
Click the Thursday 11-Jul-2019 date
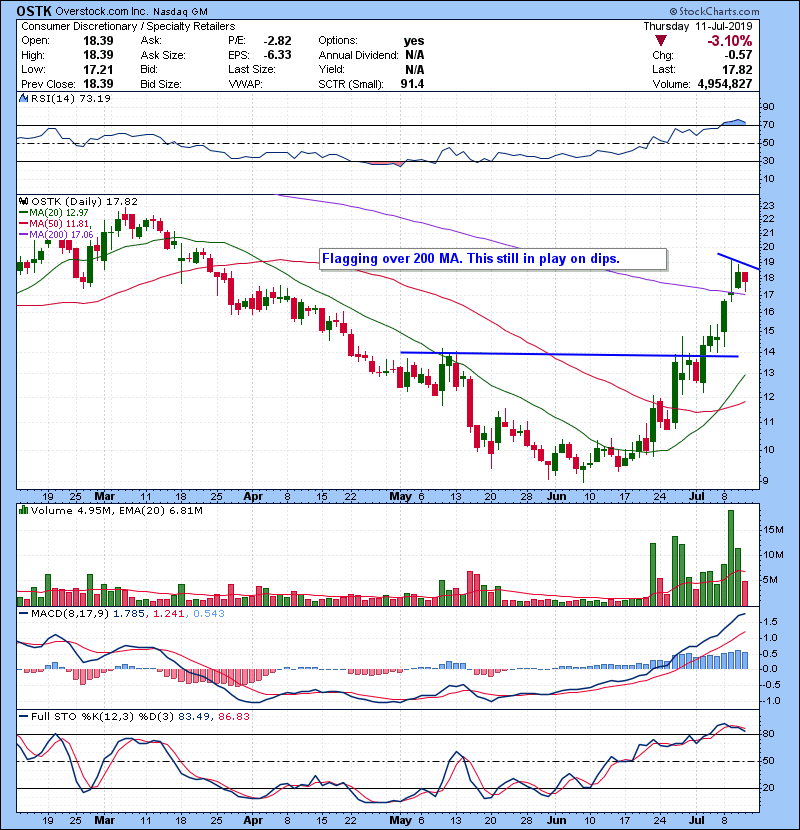[x=698, y=26]
